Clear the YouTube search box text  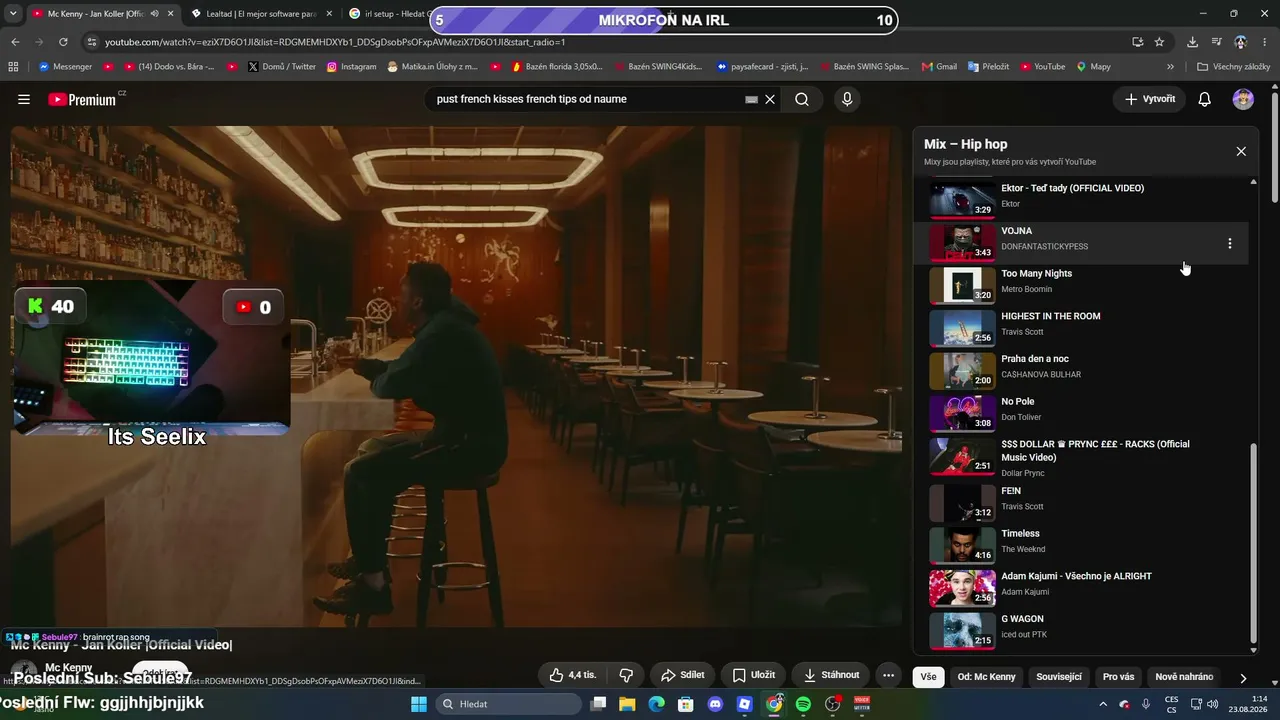(x=770, y=100)
